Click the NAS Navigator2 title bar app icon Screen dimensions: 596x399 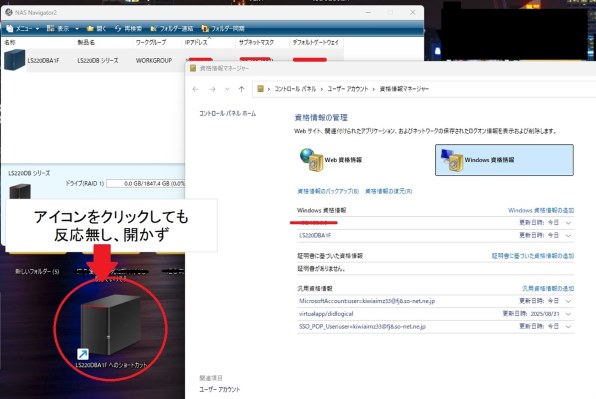tap(9, 13)
